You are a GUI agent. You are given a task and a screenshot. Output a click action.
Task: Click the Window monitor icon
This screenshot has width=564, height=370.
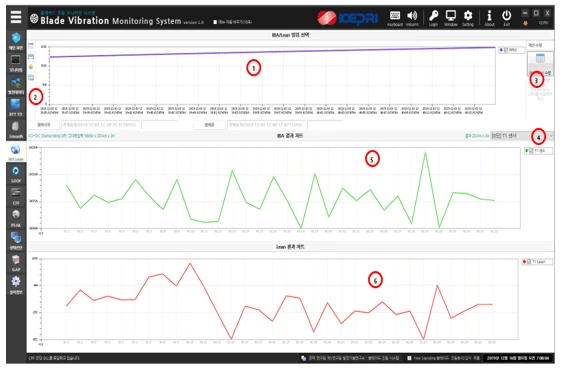click(x=450, y=18)
